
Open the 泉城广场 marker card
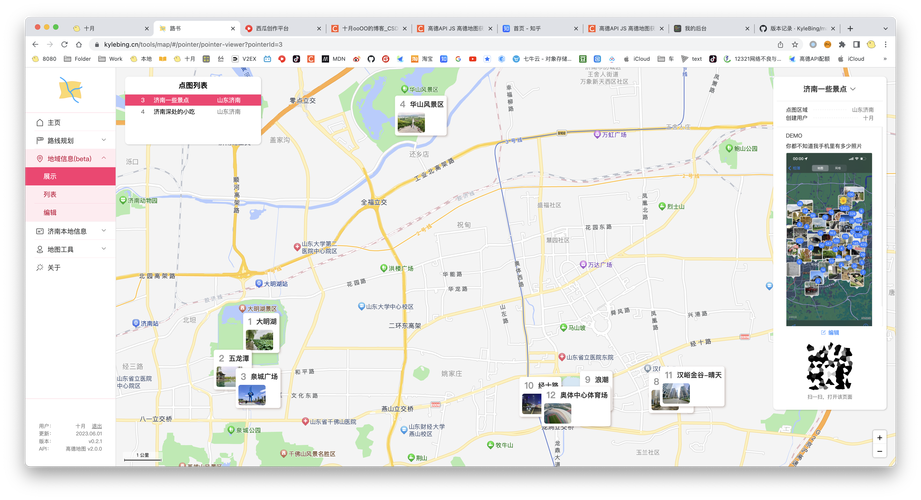(x=258, y=388)
